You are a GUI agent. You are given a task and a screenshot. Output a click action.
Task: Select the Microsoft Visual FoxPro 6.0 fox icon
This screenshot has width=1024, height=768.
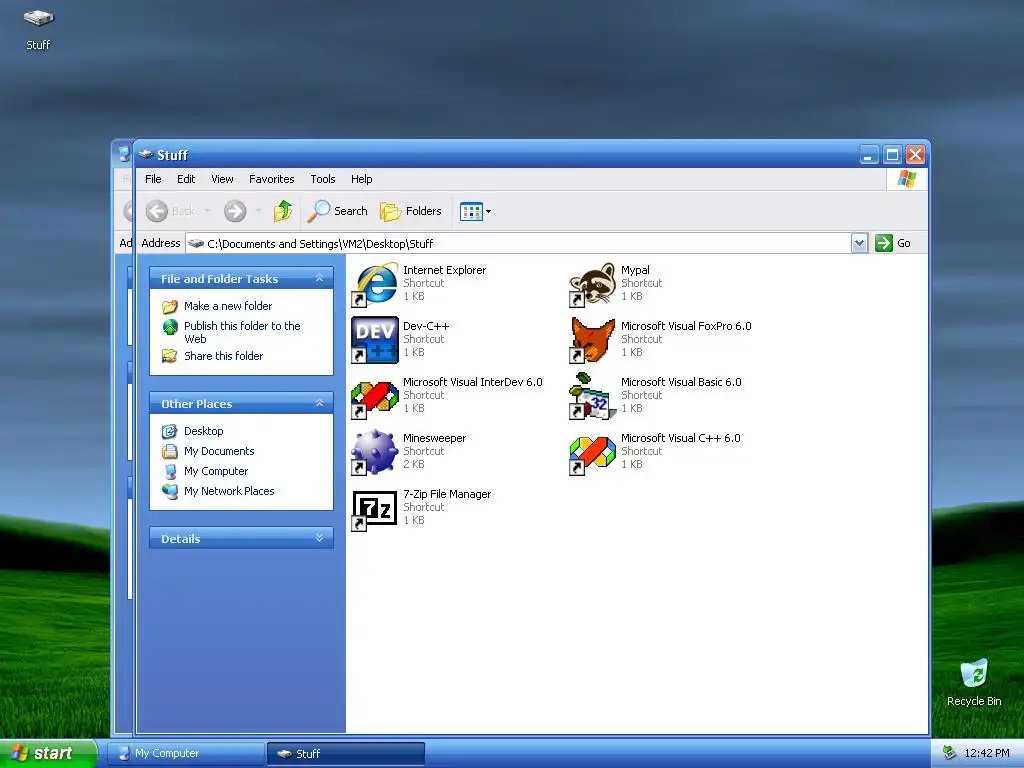[x=592, y=340]
